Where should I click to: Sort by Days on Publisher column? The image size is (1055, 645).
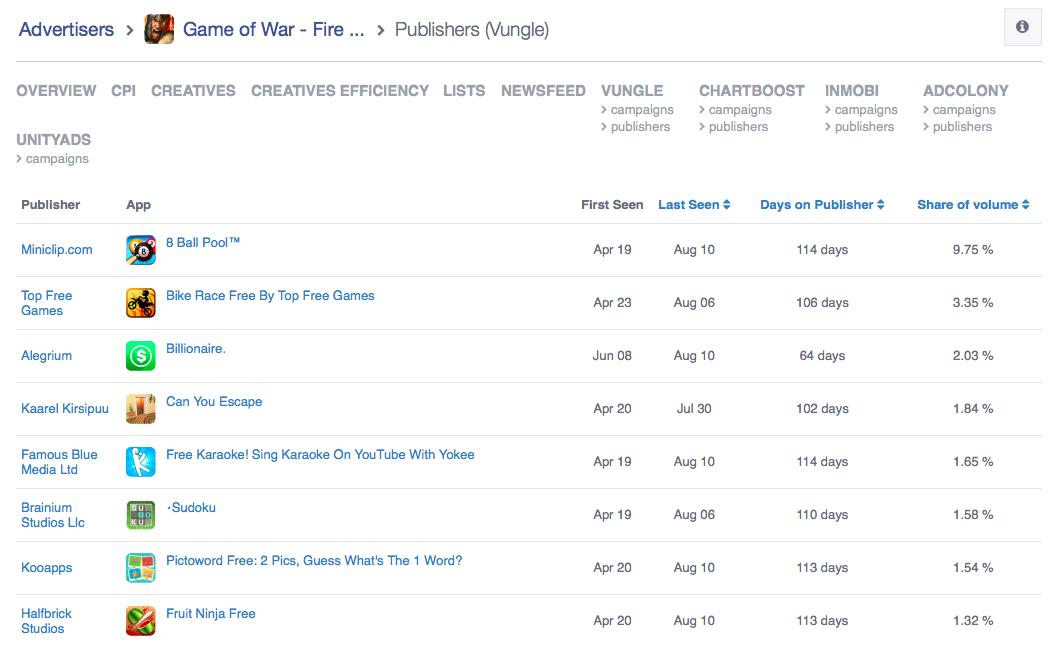coord(822,204)
